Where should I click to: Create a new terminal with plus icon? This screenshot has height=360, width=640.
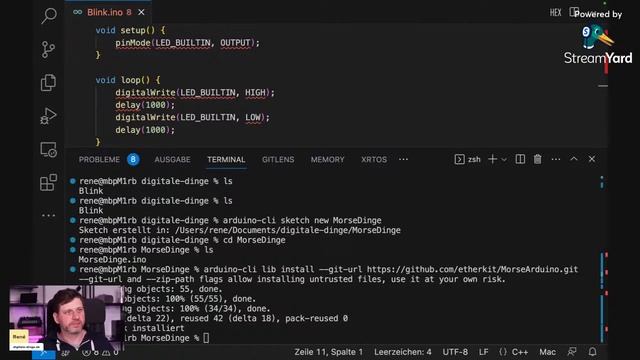pos(492,159)
